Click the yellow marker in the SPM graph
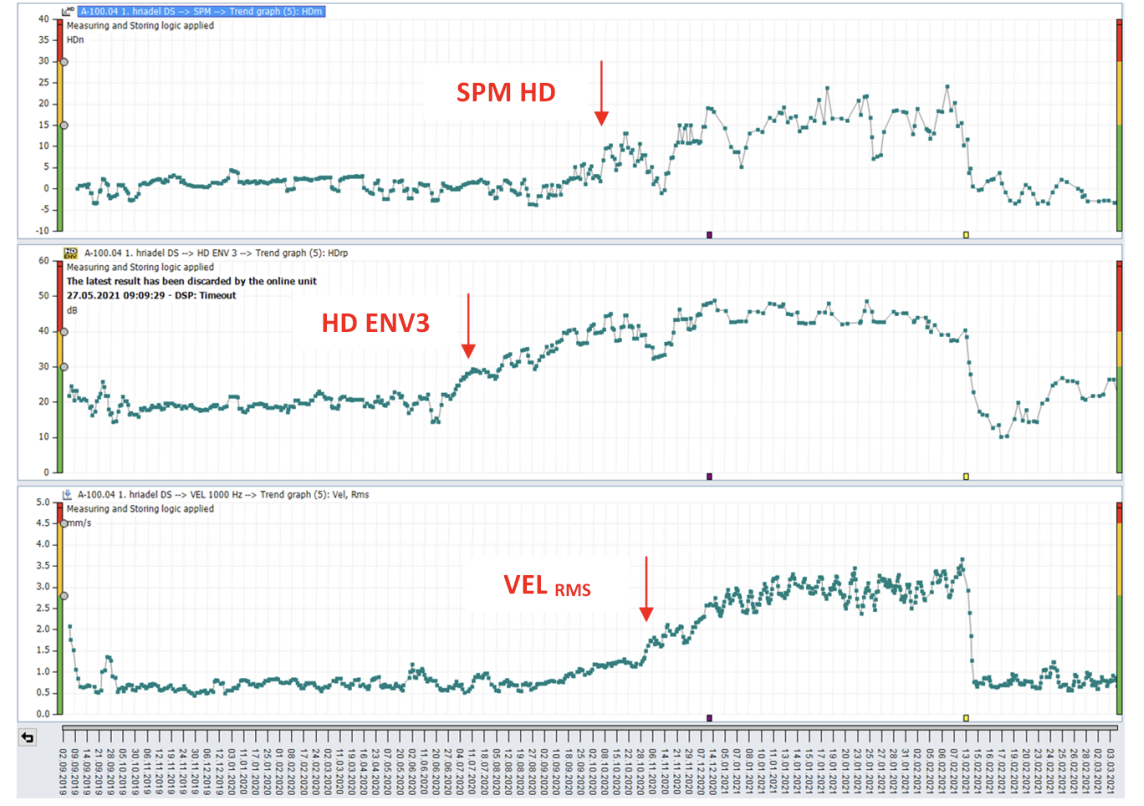1144x806 pixels. click(x=966, y=235)
